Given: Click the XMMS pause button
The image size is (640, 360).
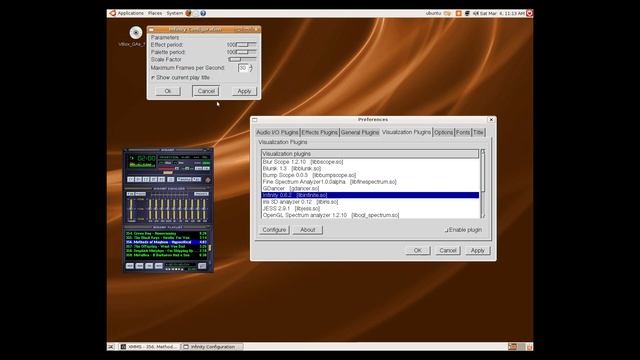Looking at the screenshot, I should tap(146, 180).
